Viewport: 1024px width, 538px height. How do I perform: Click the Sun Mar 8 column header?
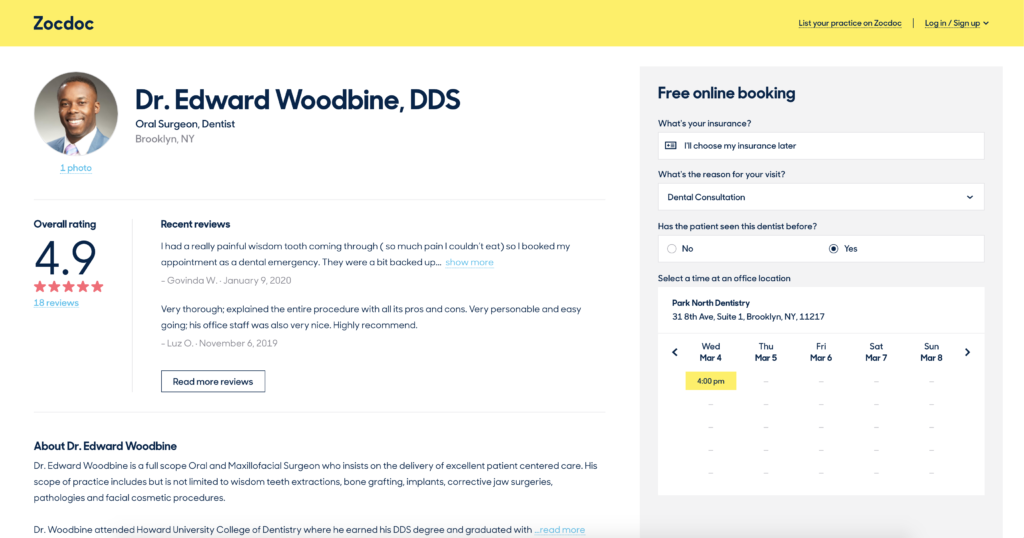[931, 352]
